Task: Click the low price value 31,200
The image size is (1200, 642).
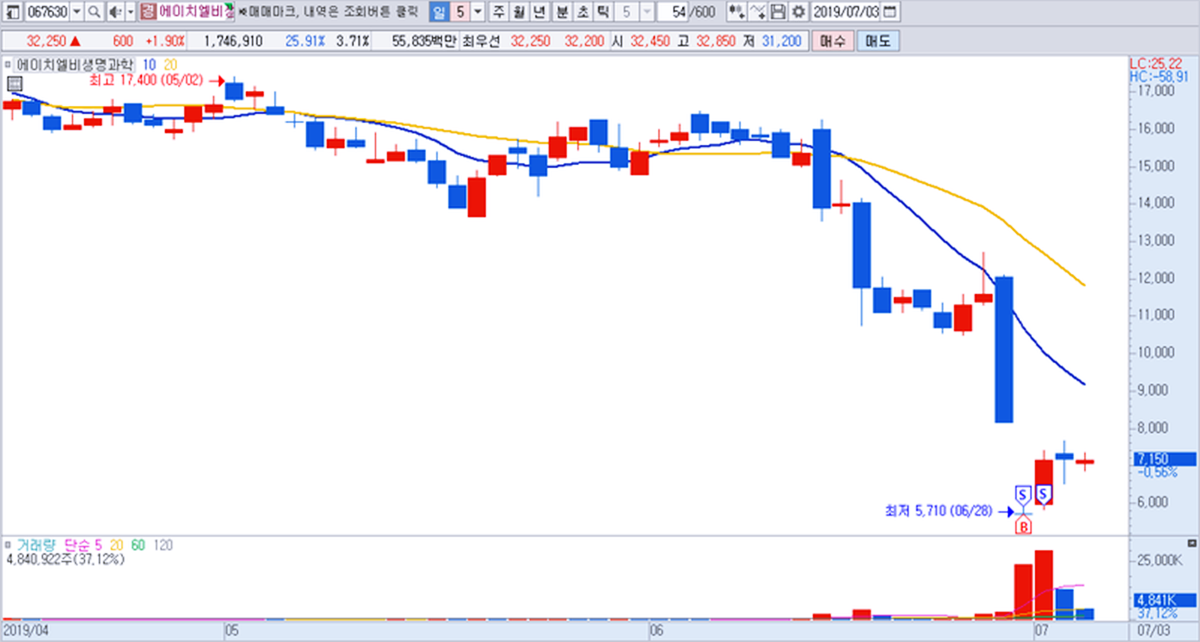Action: point(781,41)
